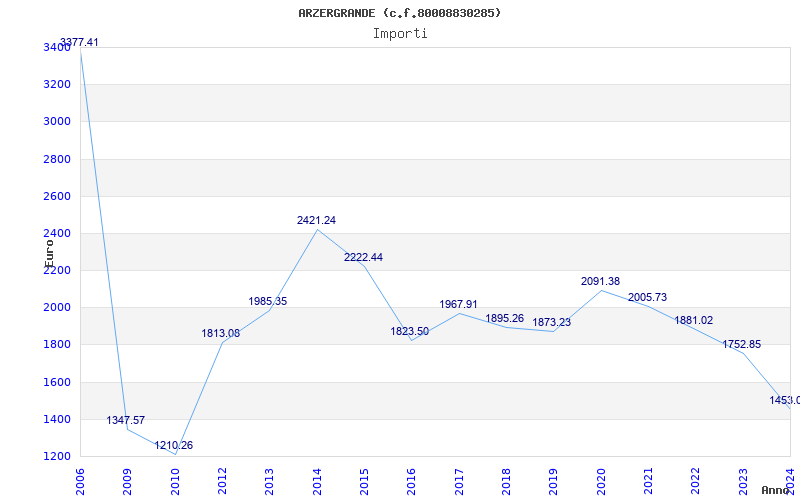Screen dimensions: 800x500
Task: Click the 1210.26 data label
Action: tap(173, 445)
